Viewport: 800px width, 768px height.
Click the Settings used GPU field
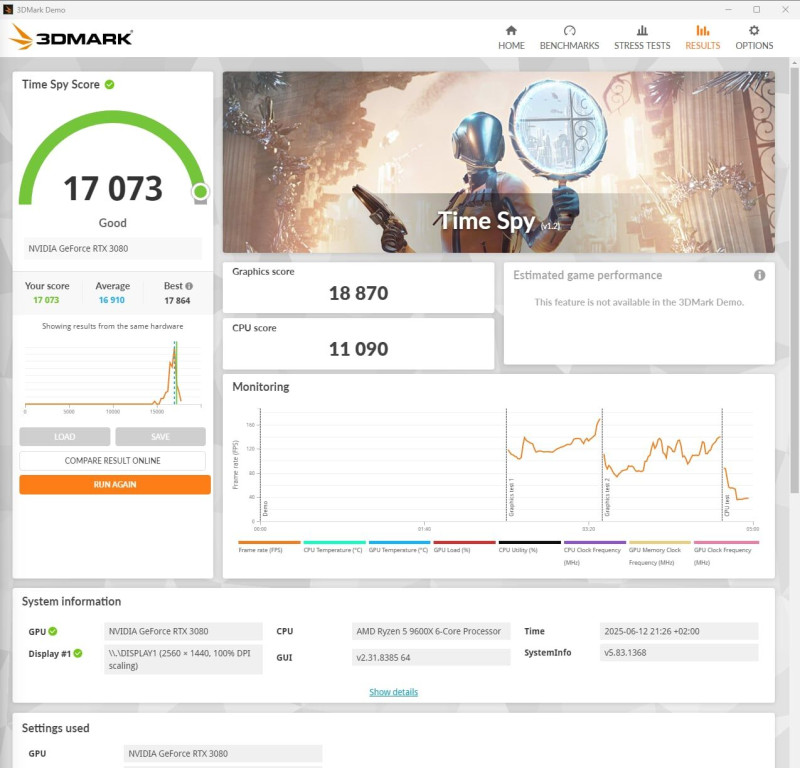223,753
